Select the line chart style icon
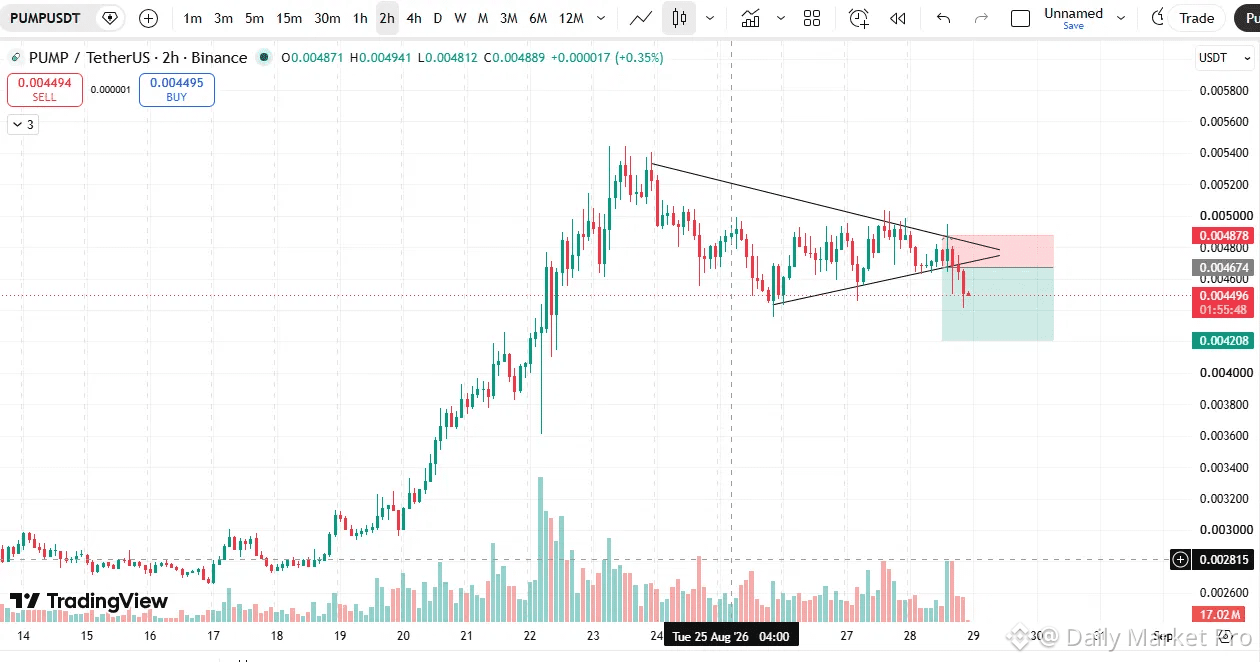 coord(641,18)
